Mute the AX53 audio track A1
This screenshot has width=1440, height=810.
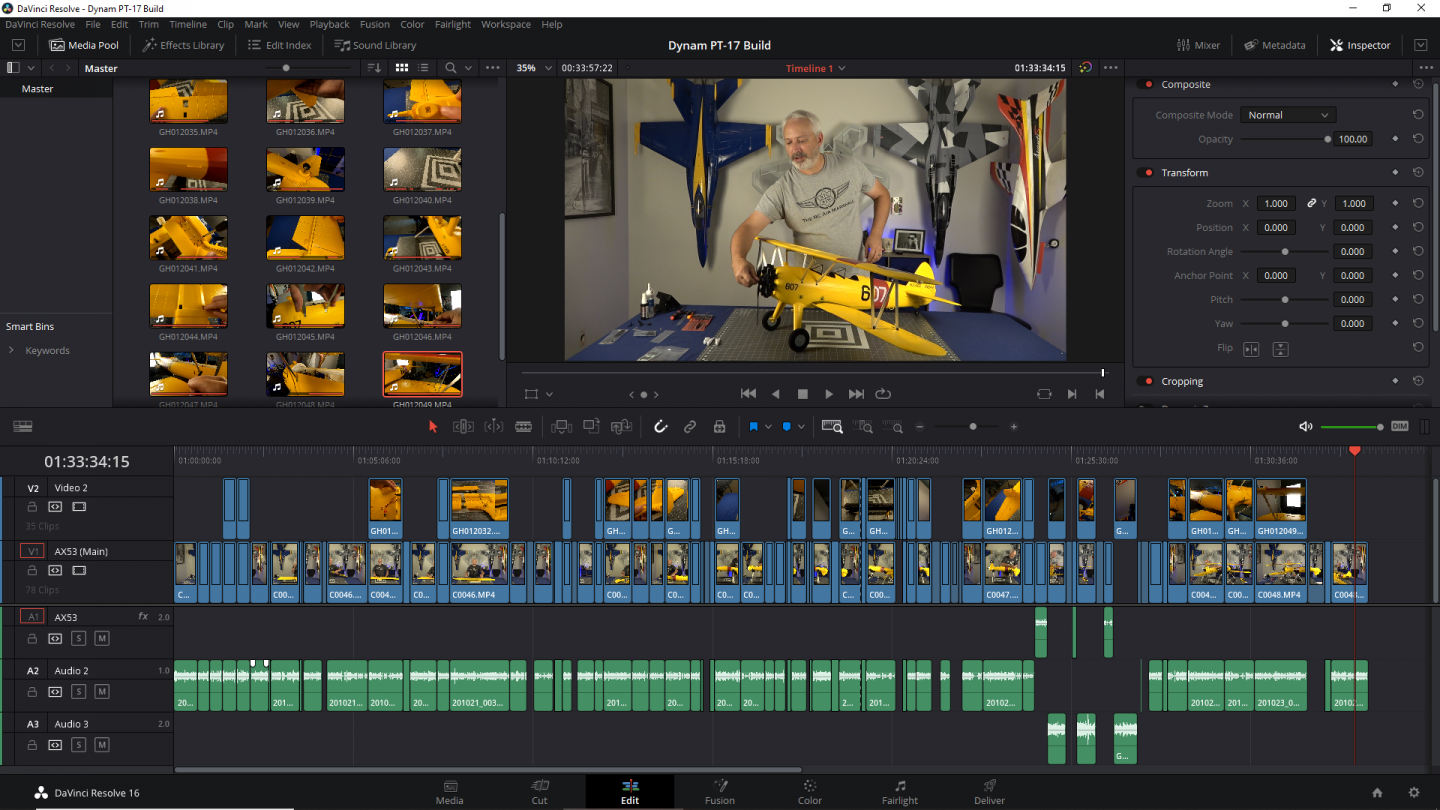(102, 638)
